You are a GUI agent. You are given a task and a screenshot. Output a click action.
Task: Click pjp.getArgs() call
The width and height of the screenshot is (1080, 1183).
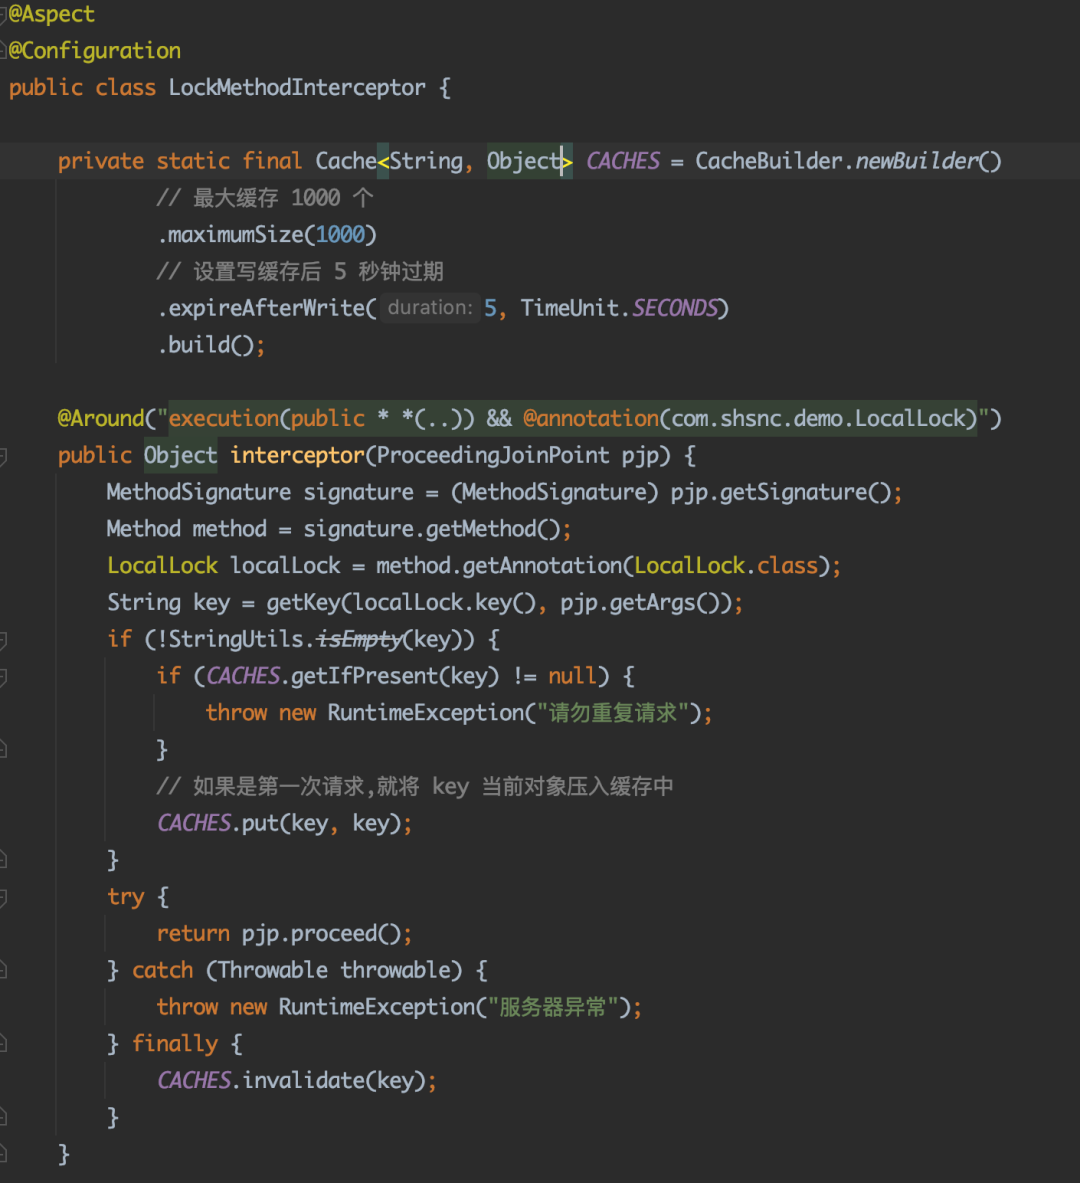pyautogui.click(x=640, y=603)
